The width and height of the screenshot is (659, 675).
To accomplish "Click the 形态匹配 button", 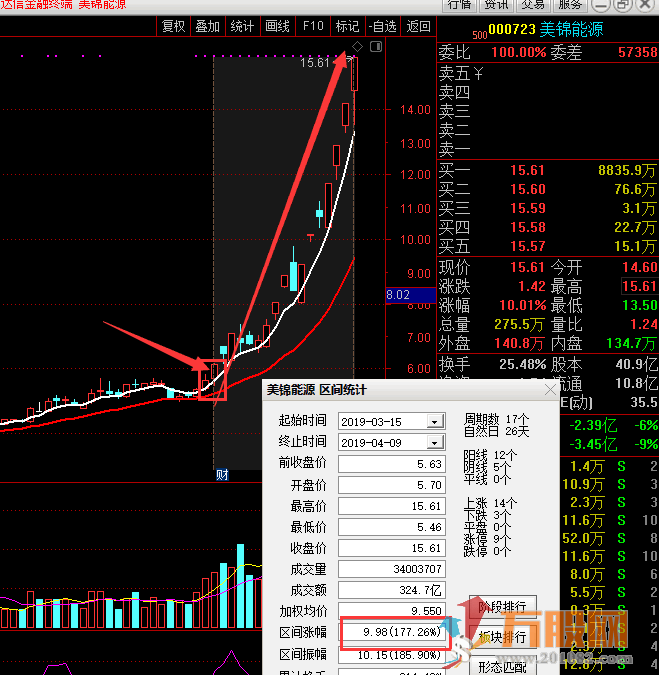I will click(x=502, y=666).
